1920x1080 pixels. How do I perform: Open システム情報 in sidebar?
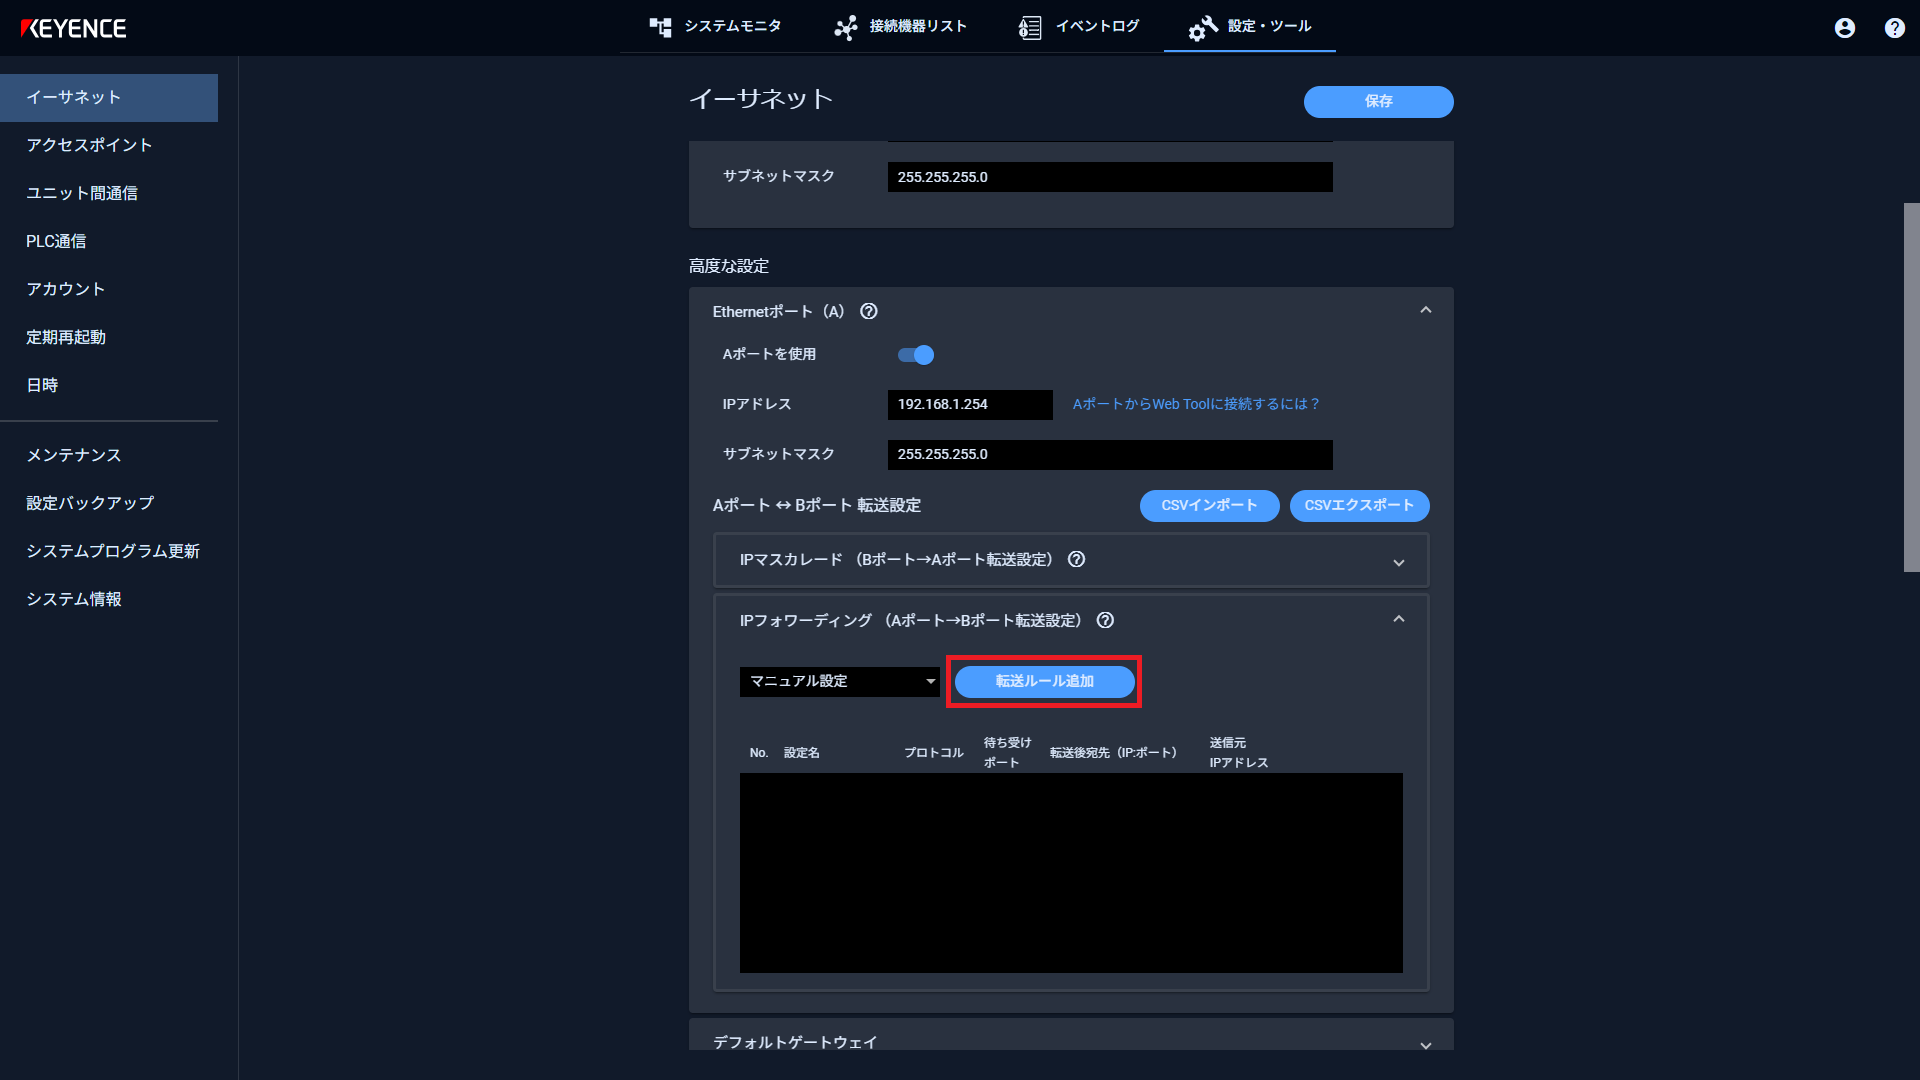pos(109,600)
